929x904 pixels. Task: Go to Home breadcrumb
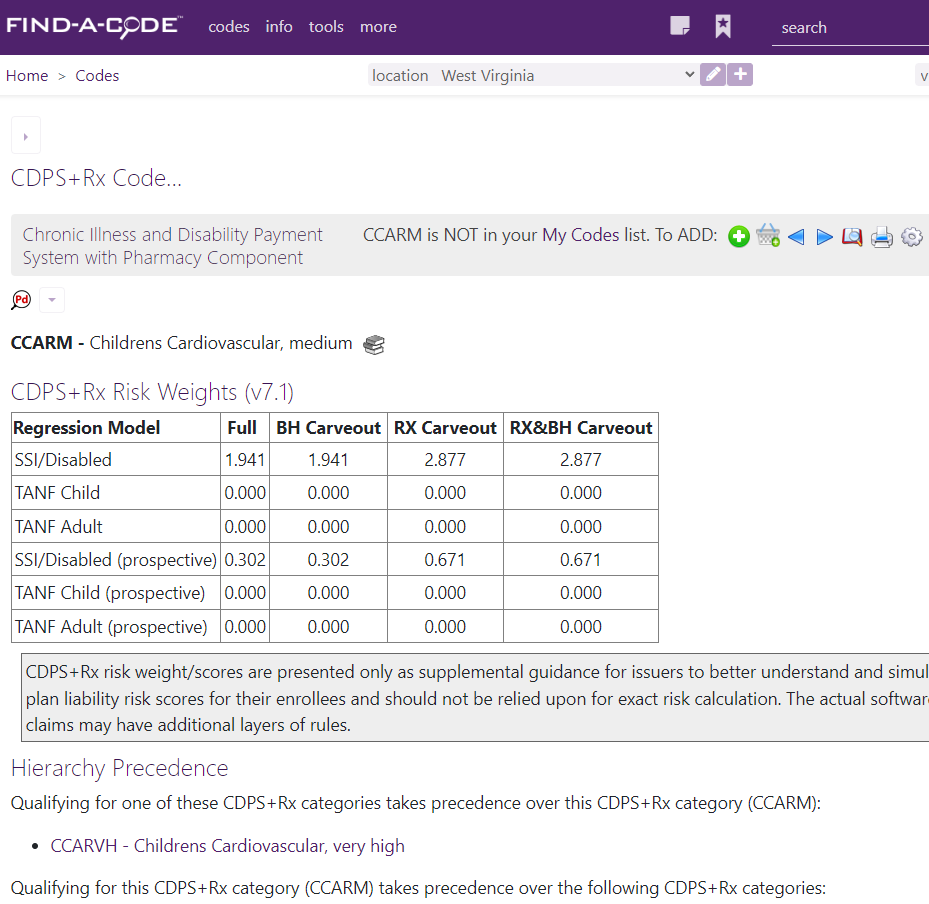(x=27, y=76)
